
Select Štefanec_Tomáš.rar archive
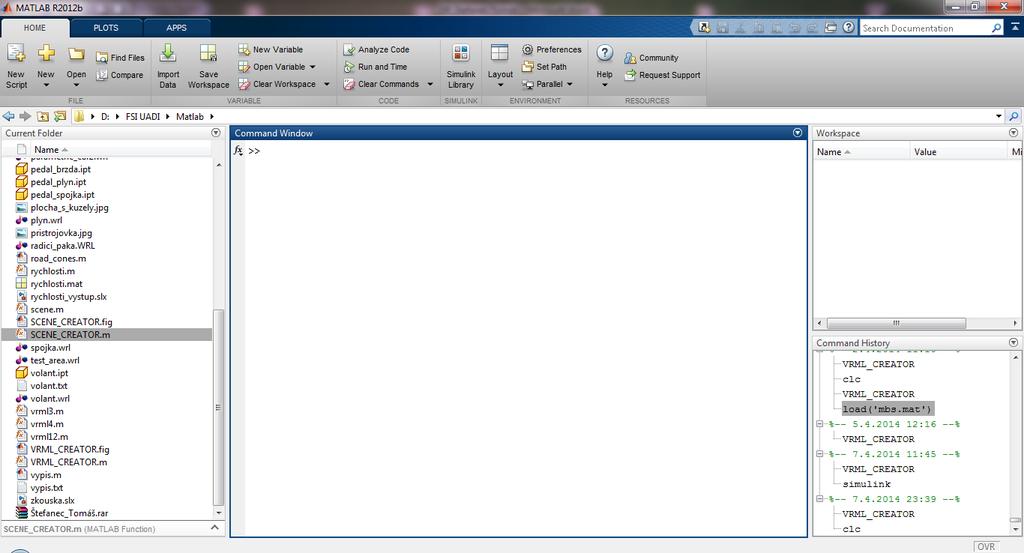69,513
